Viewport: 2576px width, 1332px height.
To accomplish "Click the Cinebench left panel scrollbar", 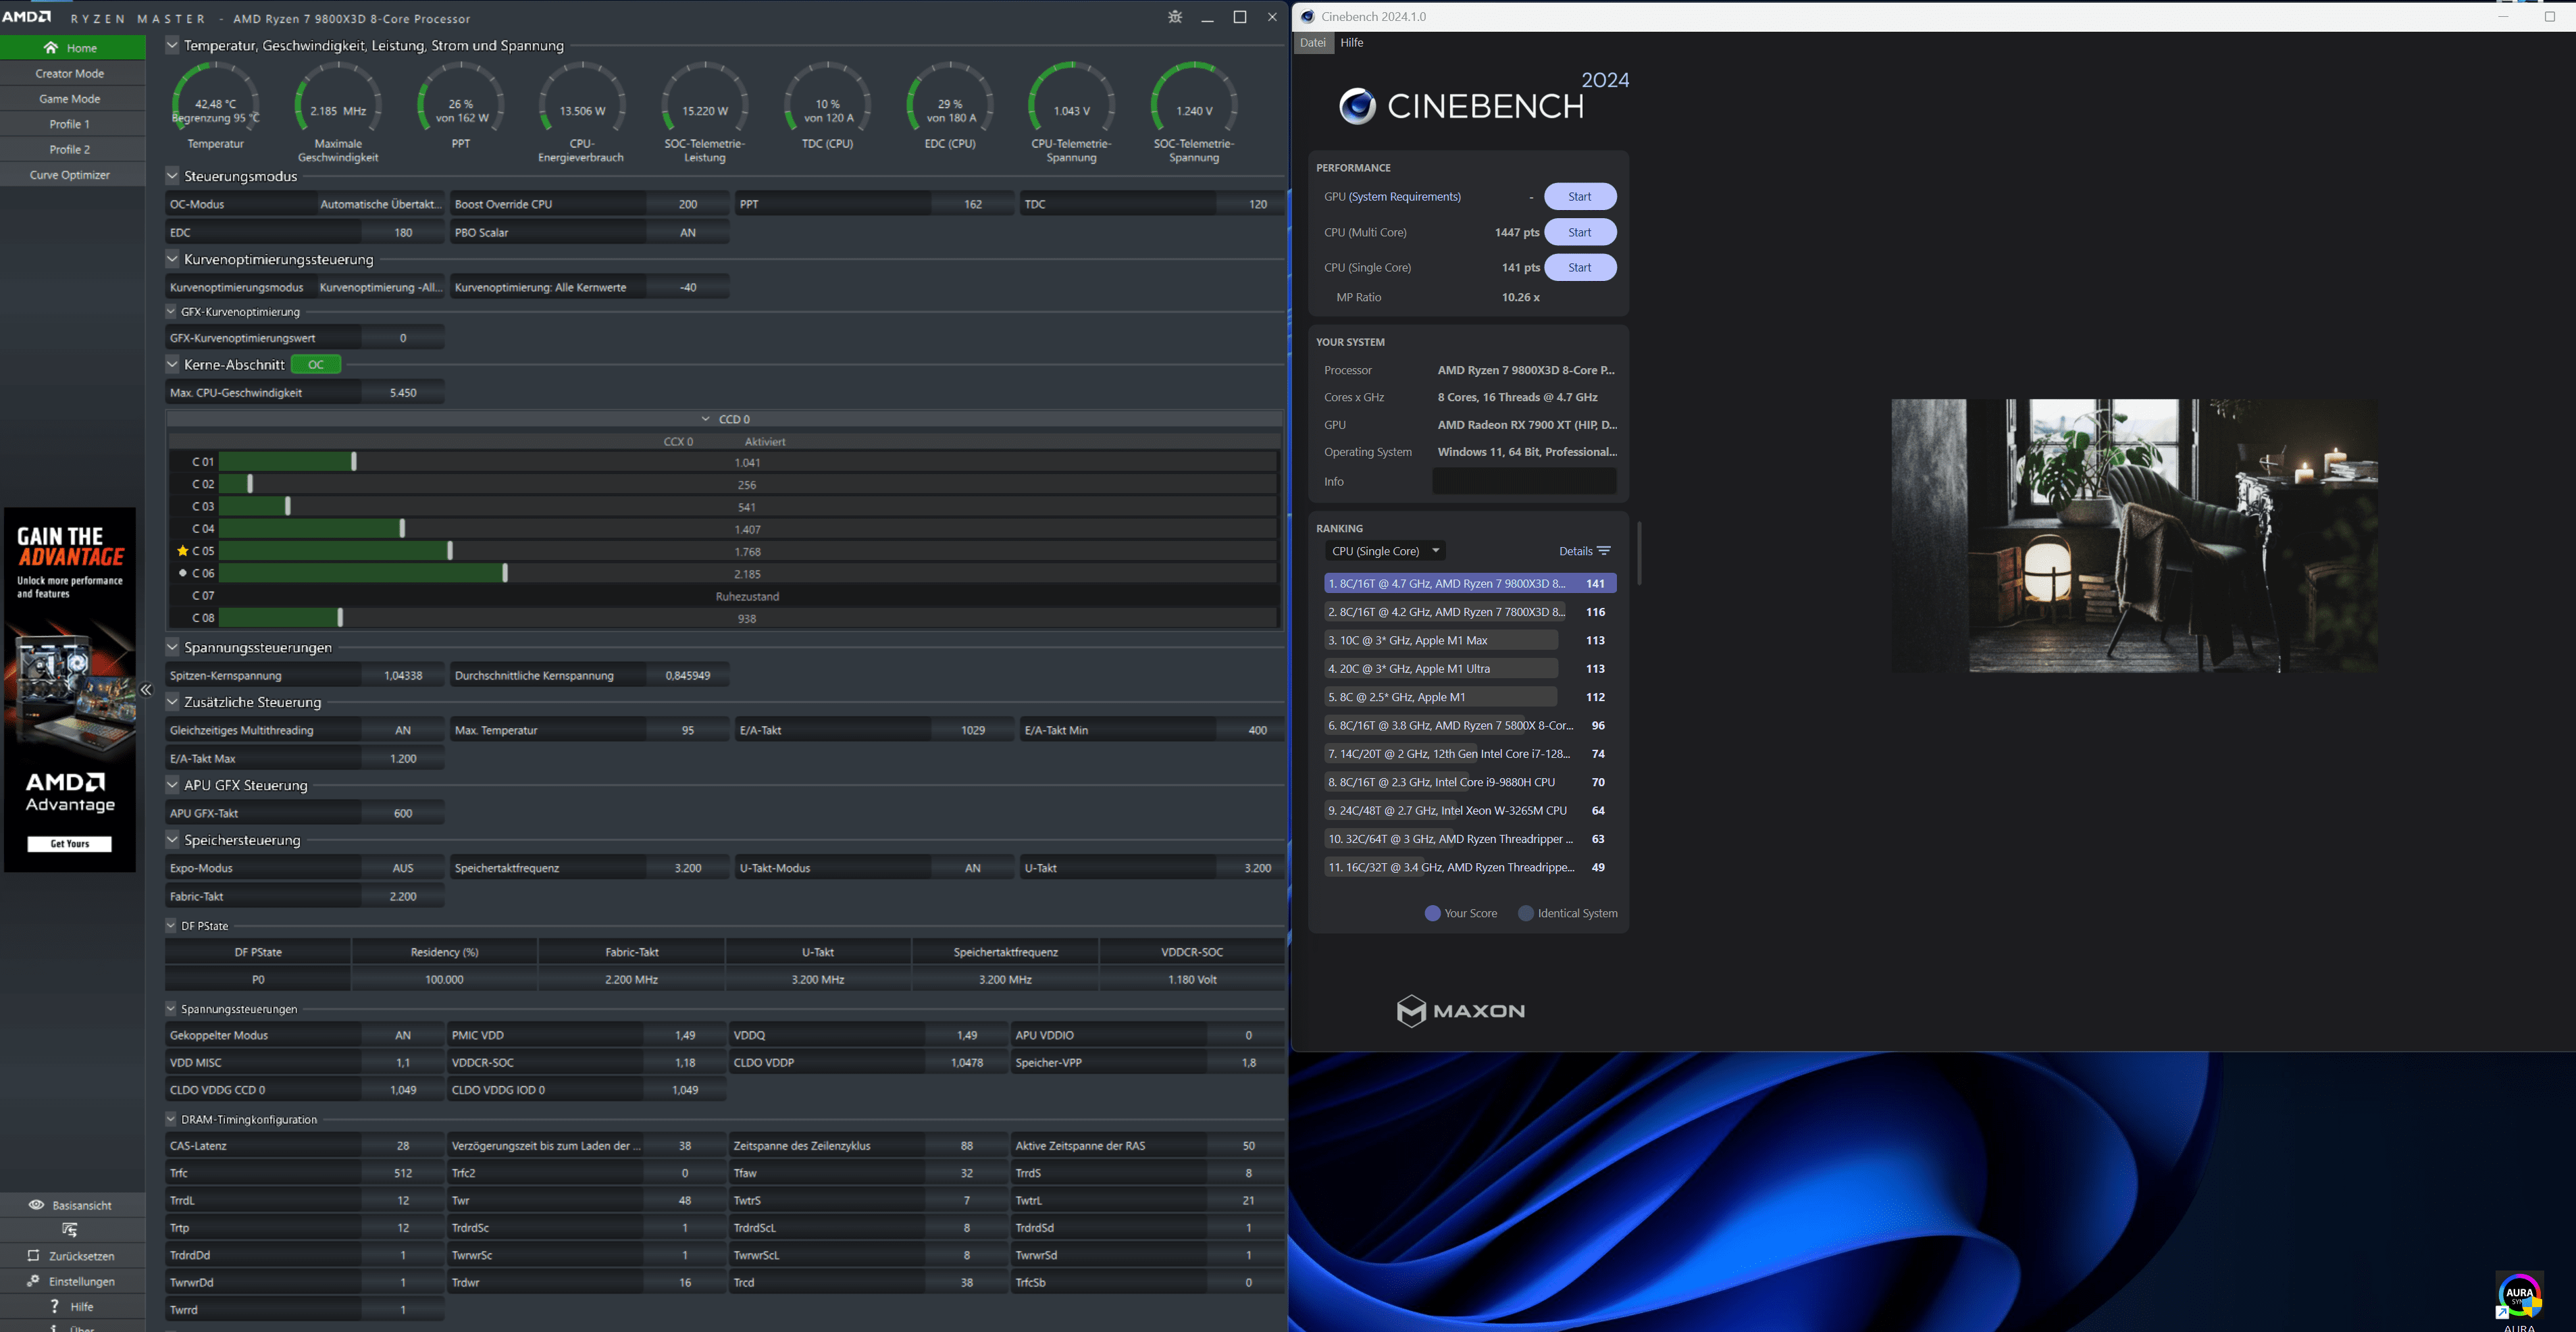I will 1639,553.
